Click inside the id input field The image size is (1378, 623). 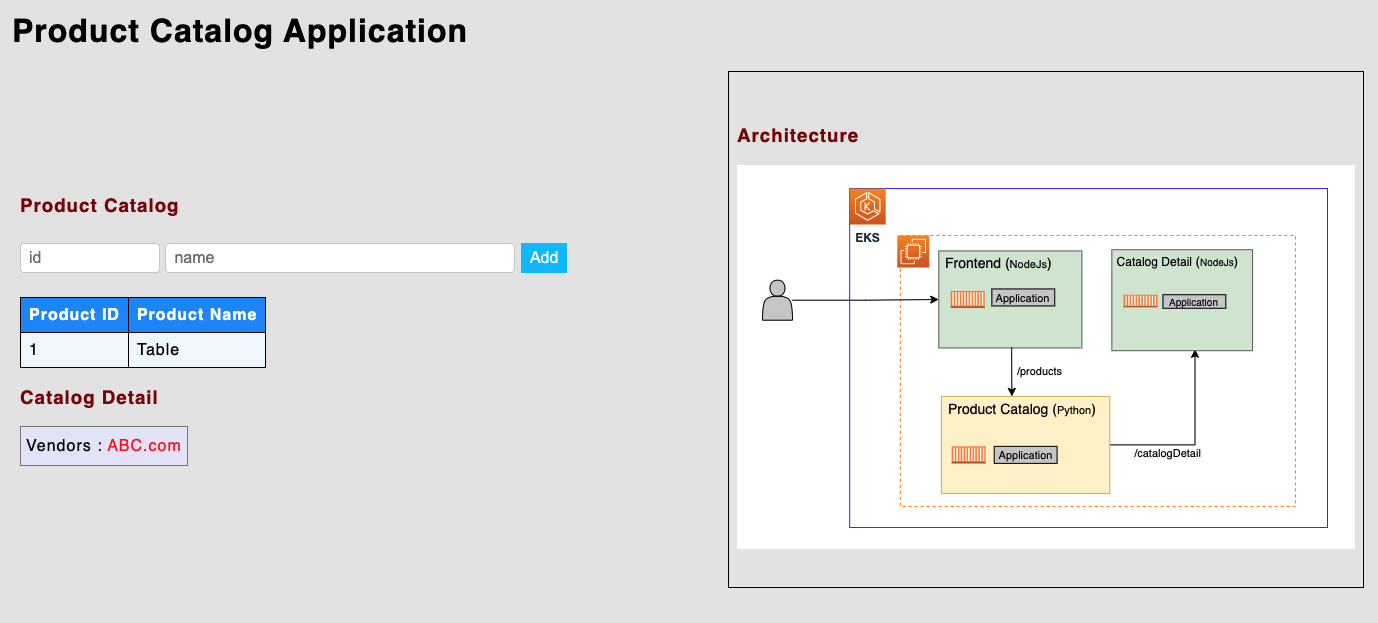pos(89,257)
